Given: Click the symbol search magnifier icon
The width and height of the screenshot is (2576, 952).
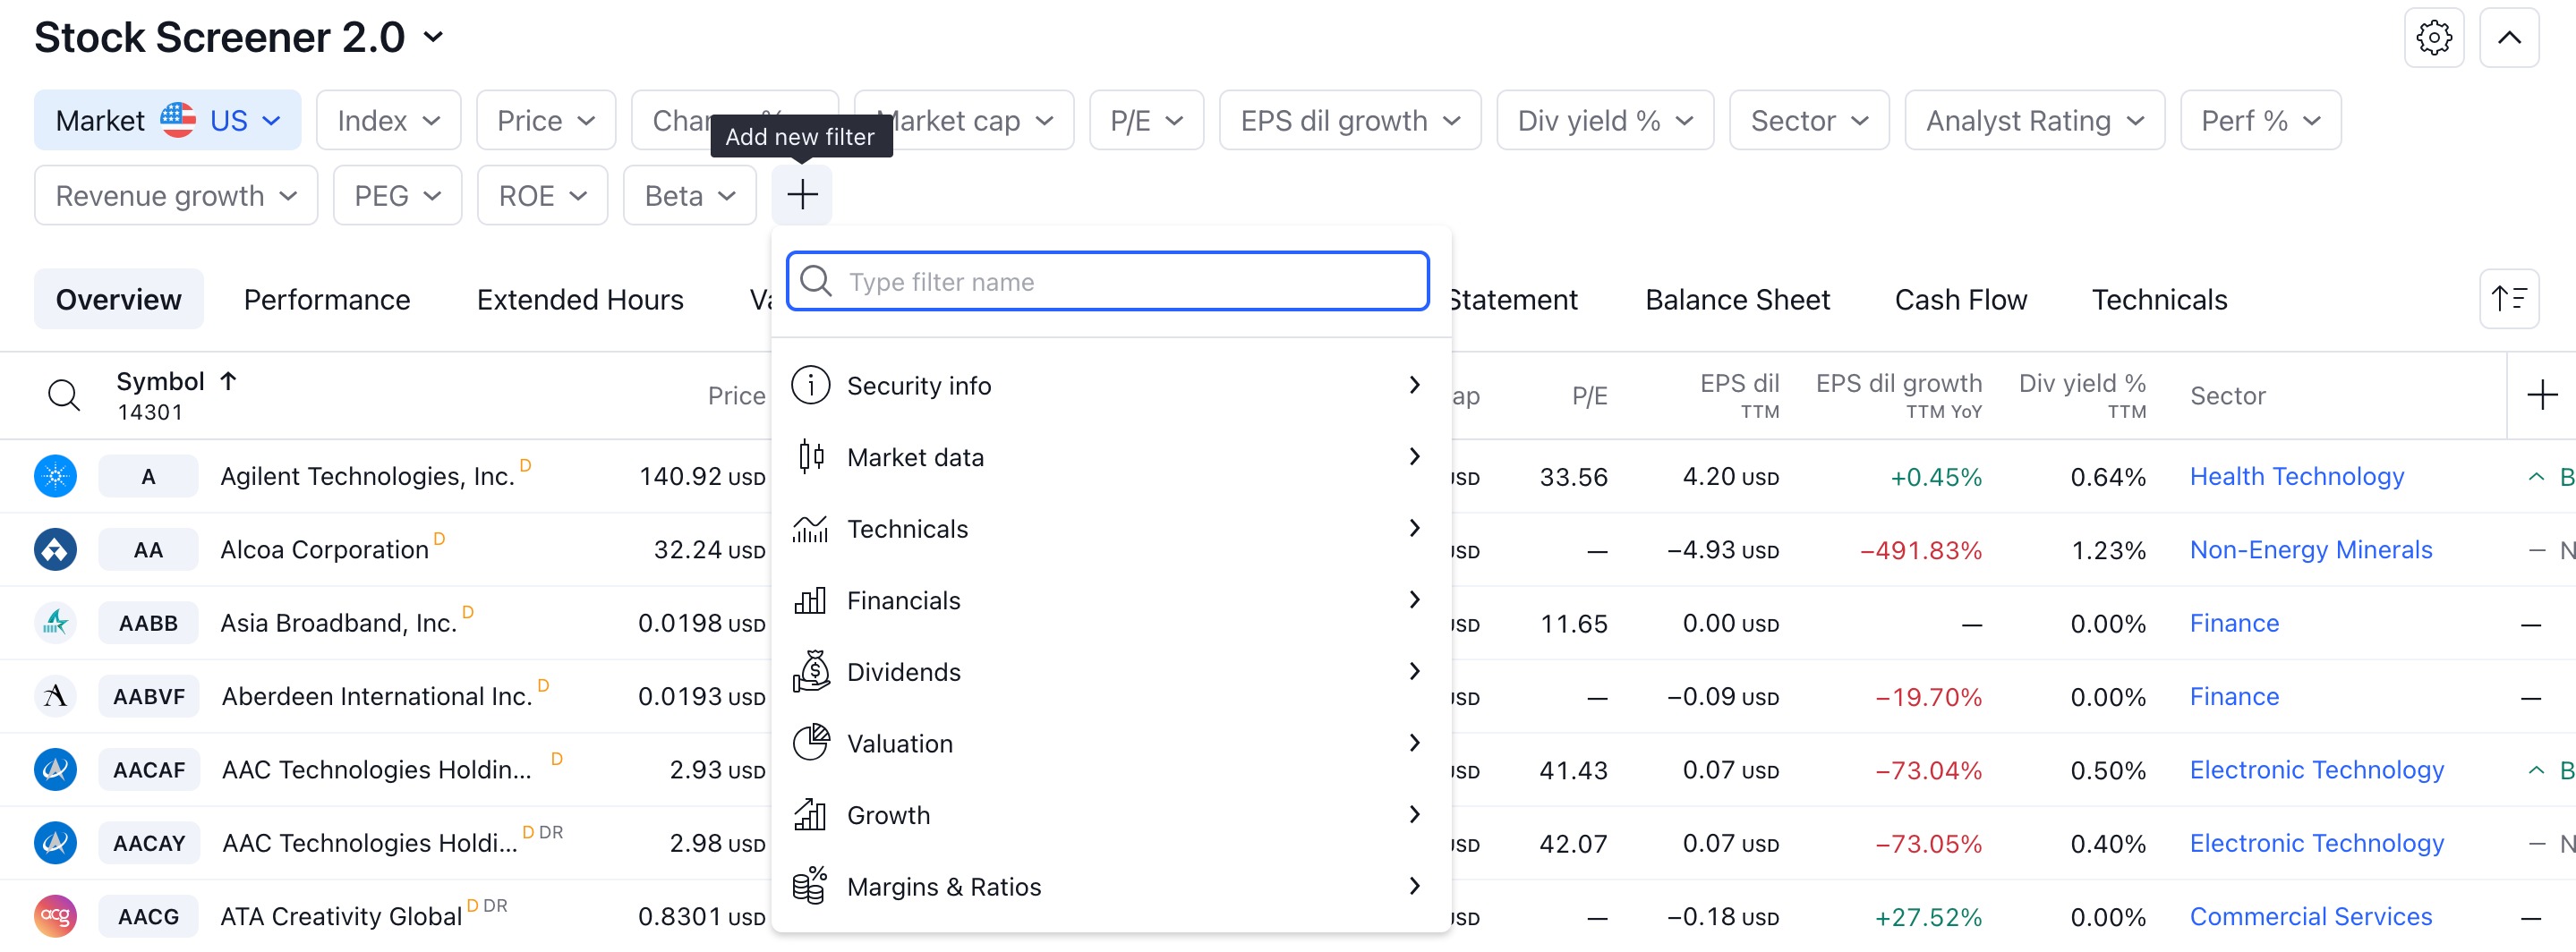Looking at the screenshot, I should pyautogui.click(x=64, y=395).
